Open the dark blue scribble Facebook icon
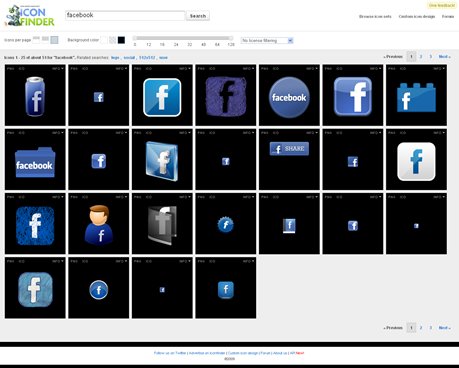The height and width of the screenshot is (368, 459). 35,226
